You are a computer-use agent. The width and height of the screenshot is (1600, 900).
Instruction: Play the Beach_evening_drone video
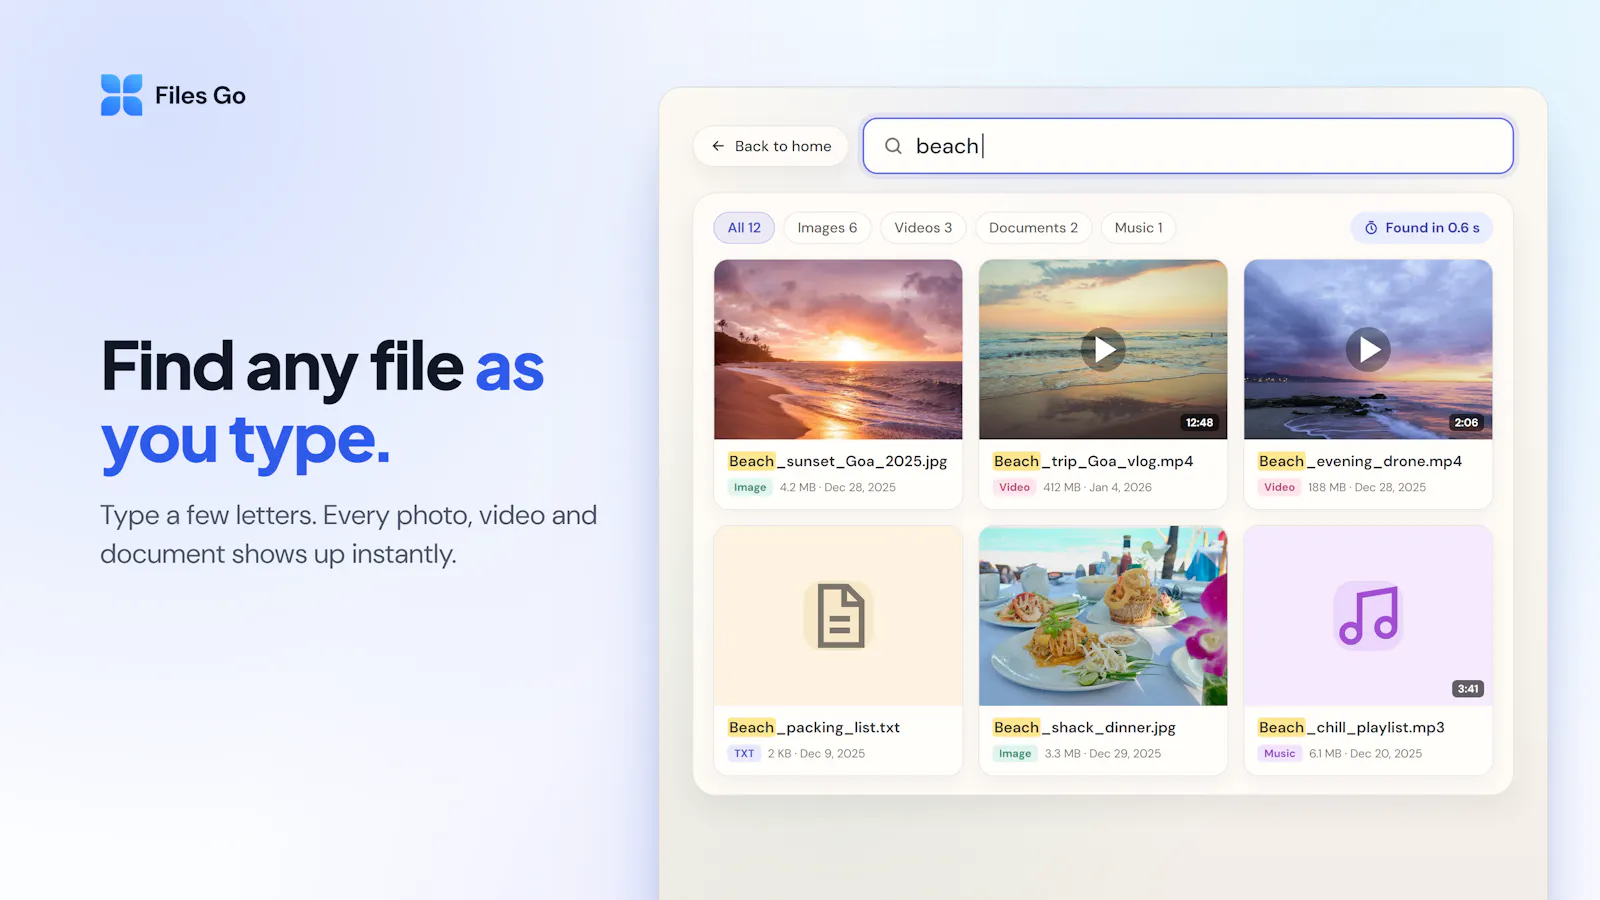click(x=1368, y=349)
